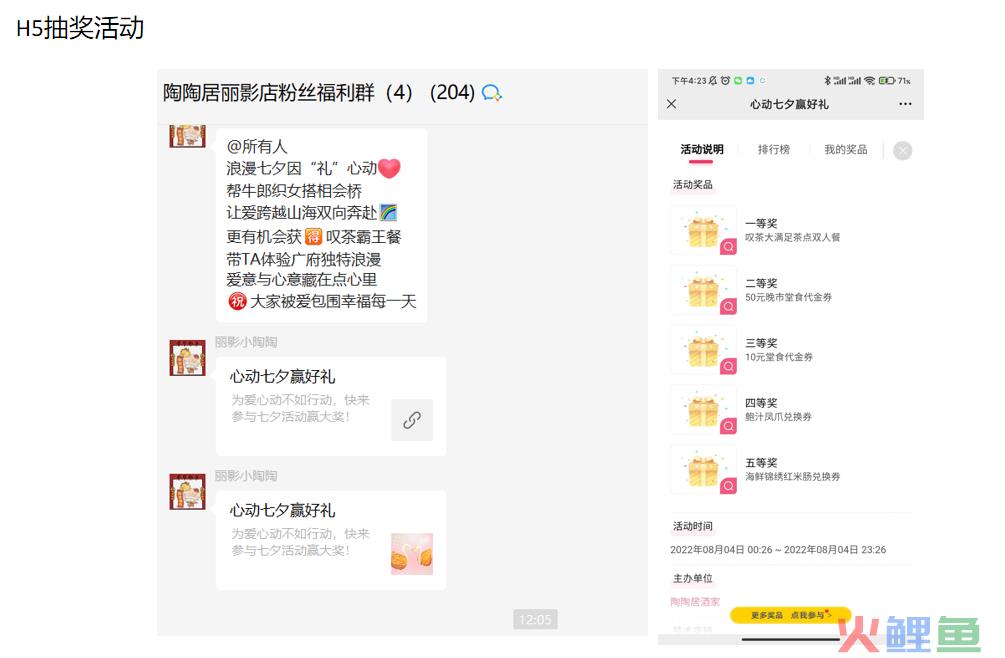Click 丽影小陶陶 sender name above second card
Screen dimensions: 1005x658
coord(246,476)
